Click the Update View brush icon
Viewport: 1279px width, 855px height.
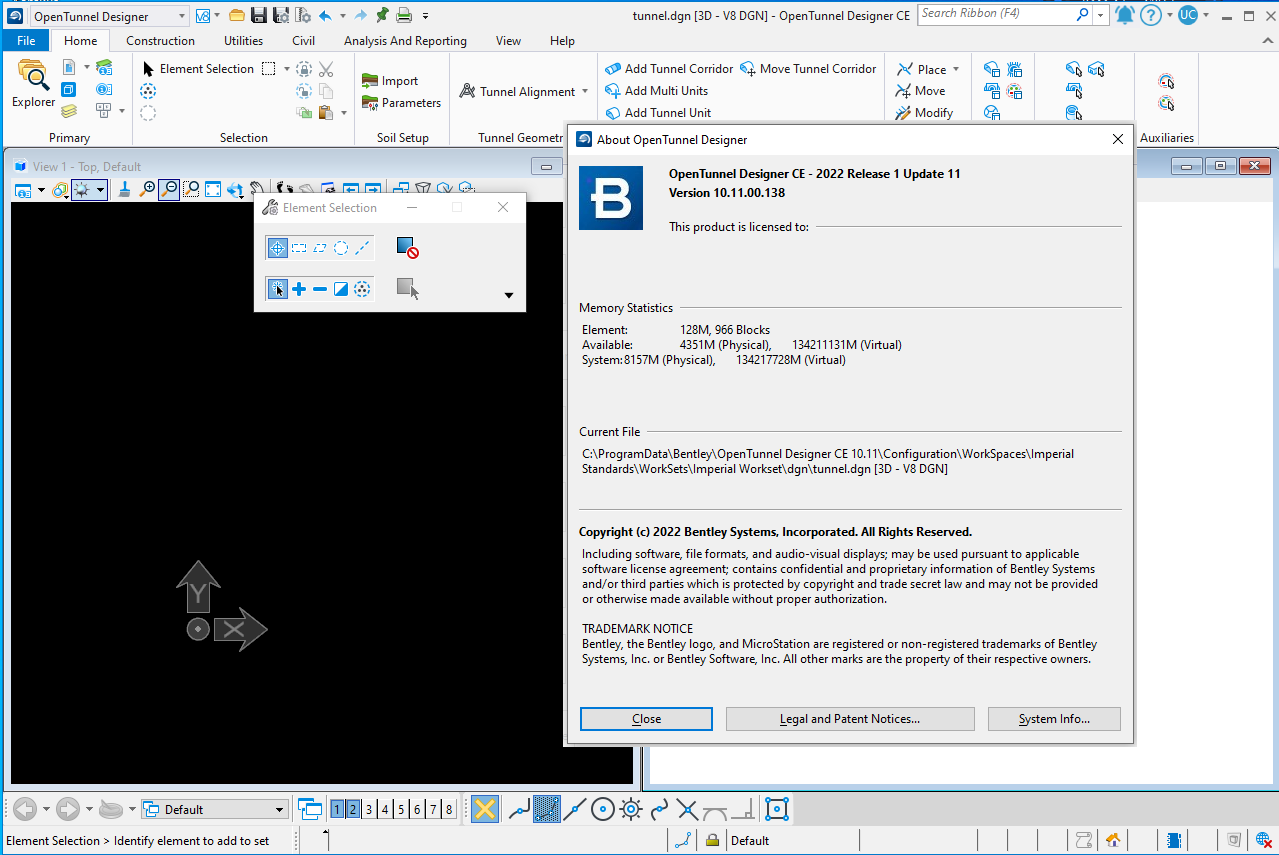click(125, 189)
